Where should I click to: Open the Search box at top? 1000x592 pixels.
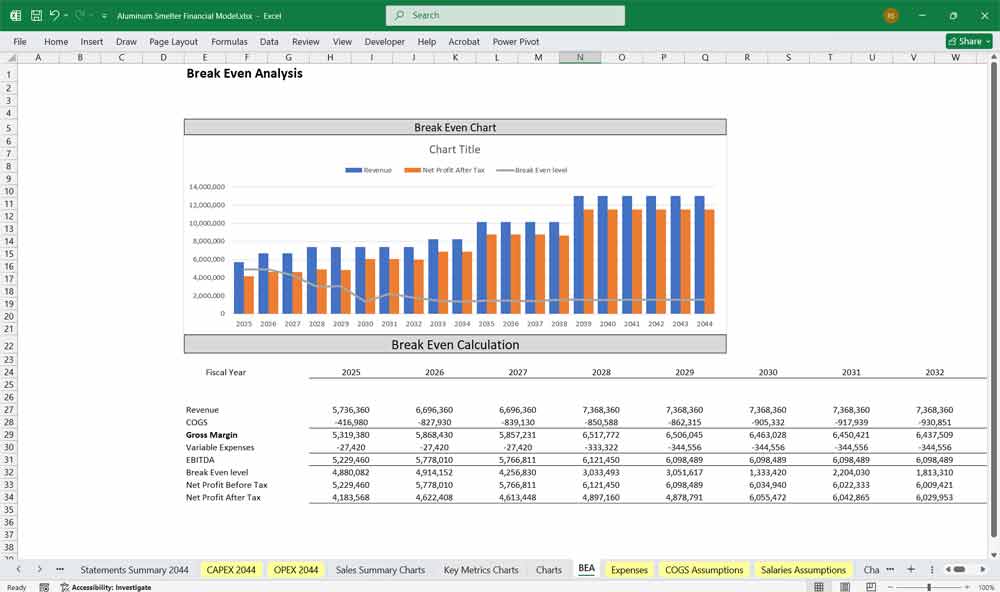click(504, 15)
